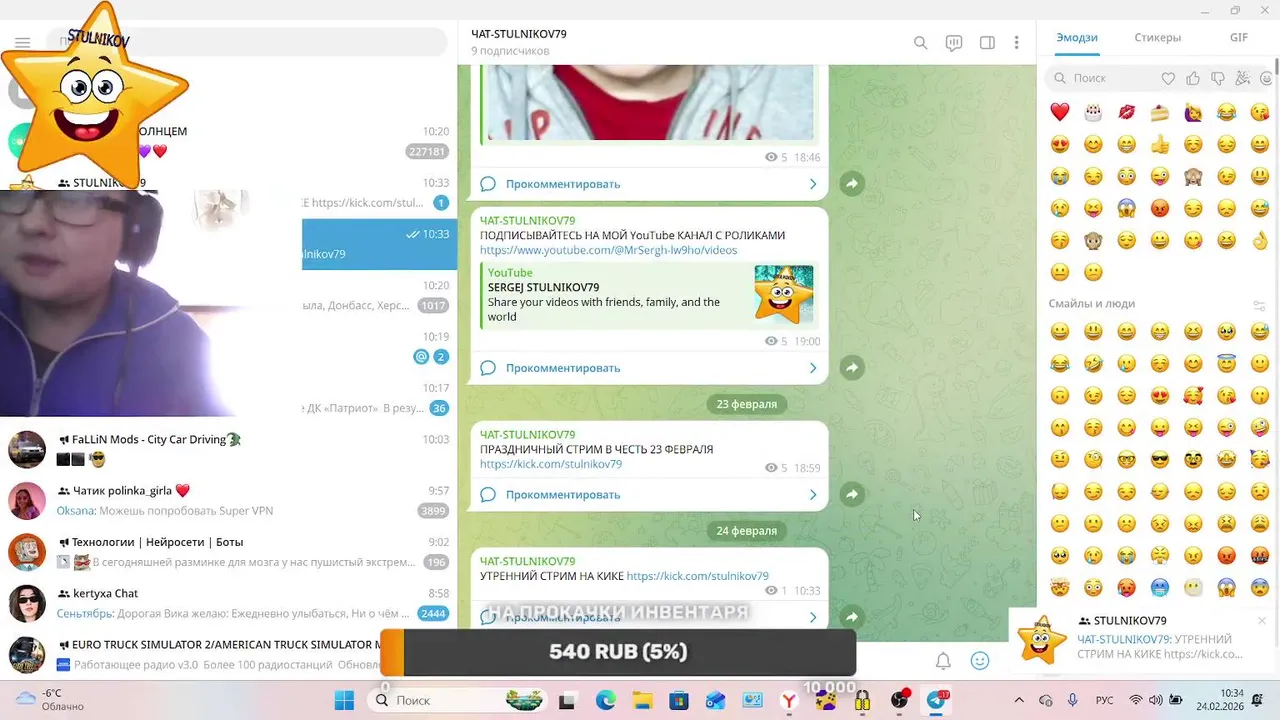Insert the kiss lips emoji
Viewport: 1280px width, 720px height.
1127,112
